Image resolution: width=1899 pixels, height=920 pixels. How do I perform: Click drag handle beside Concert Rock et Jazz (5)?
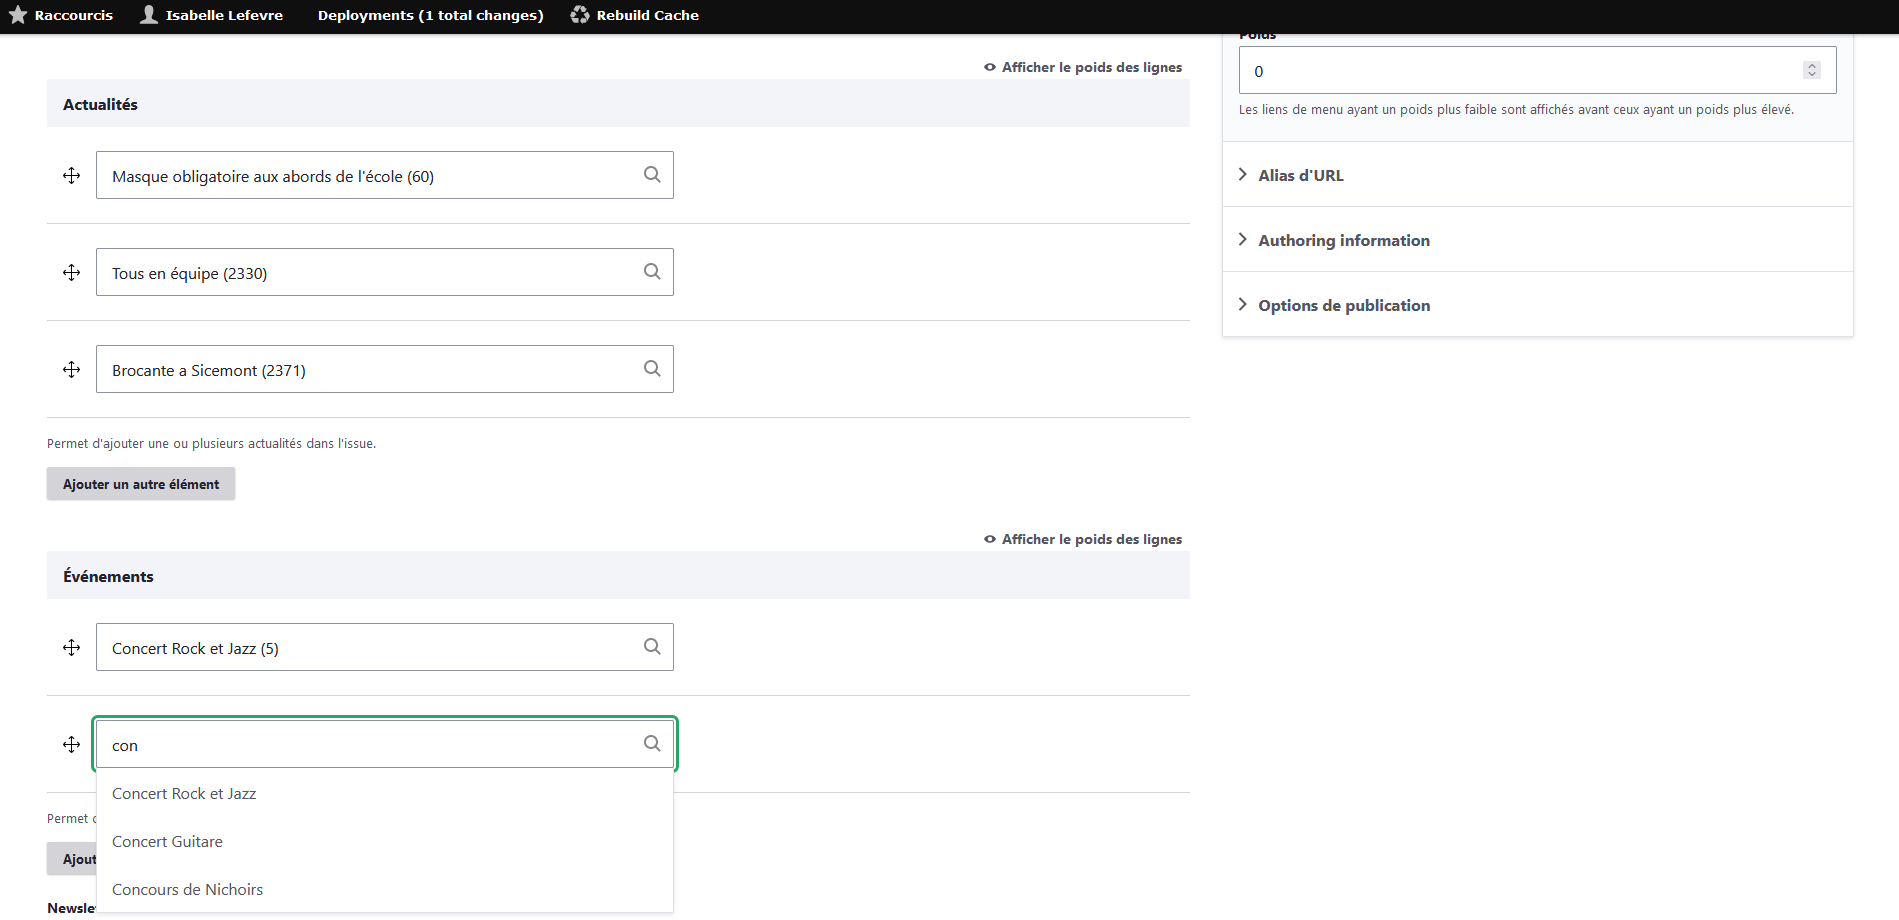[x=71, y=648]
